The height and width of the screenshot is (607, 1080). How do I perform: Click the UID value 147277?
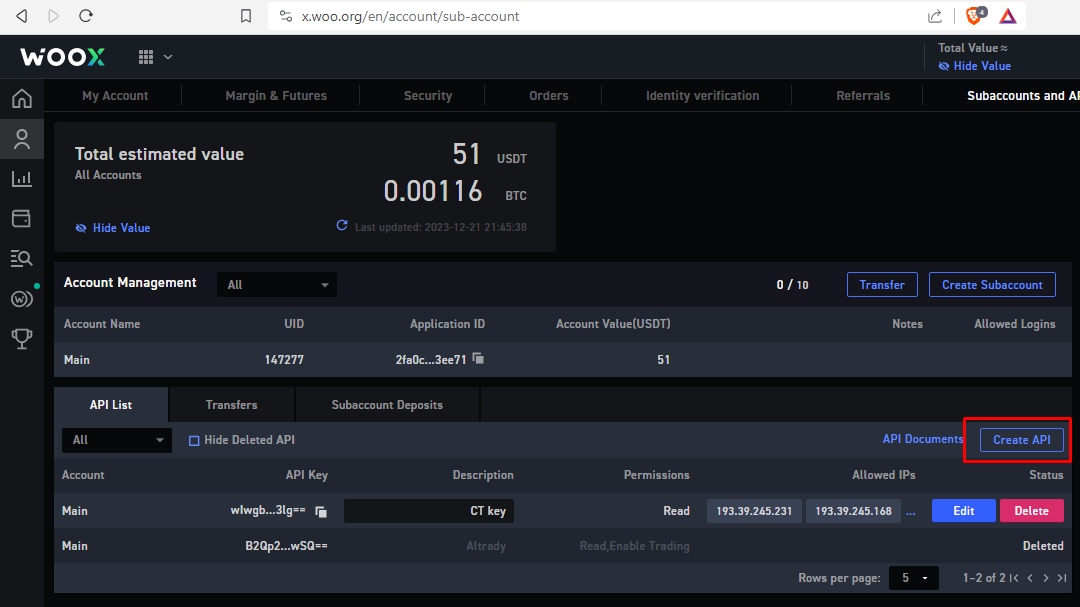click(284, 360)
